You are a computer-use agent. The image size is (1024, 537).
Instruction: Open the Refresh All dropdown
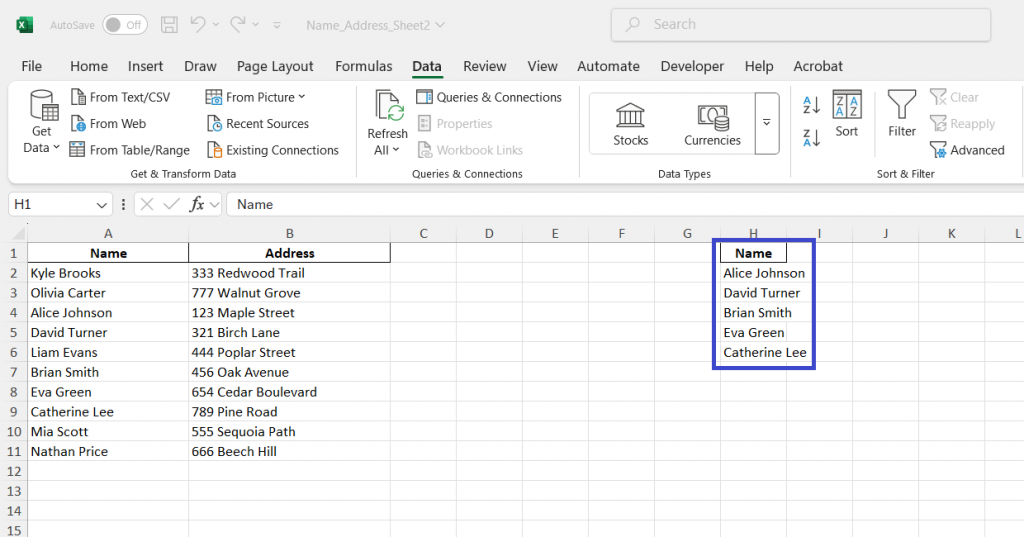coord(387,150)
